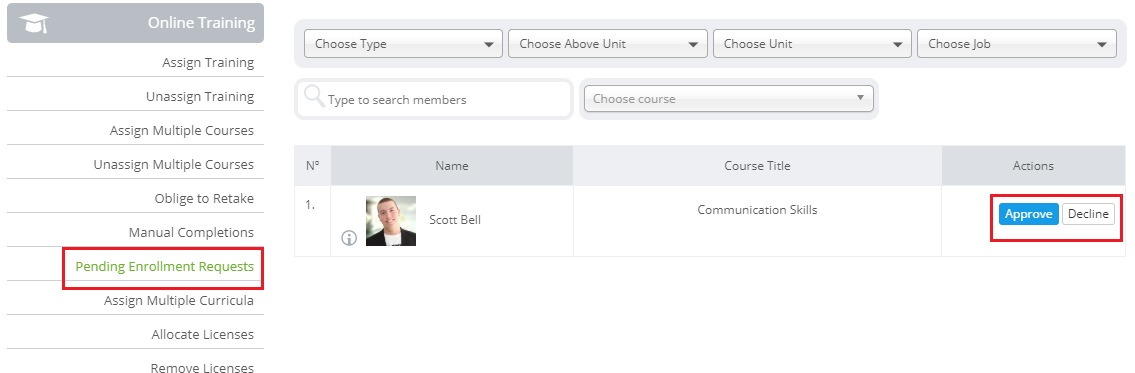Open the Choose Above Unit dropdown
Screen dimensions: 1135x373
(x=608, y=43)
